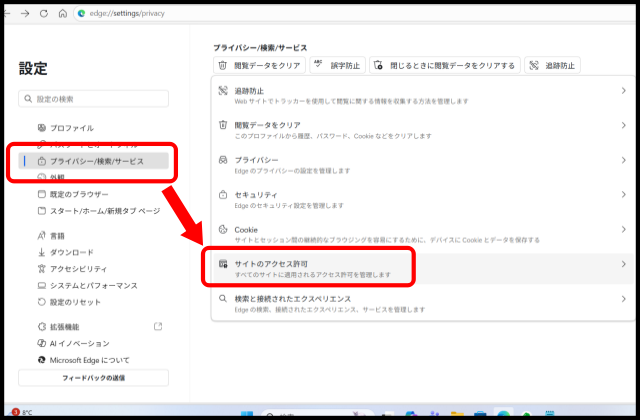Click the Edge logo in address bar
640x420 pixels.
coord(82,13)
